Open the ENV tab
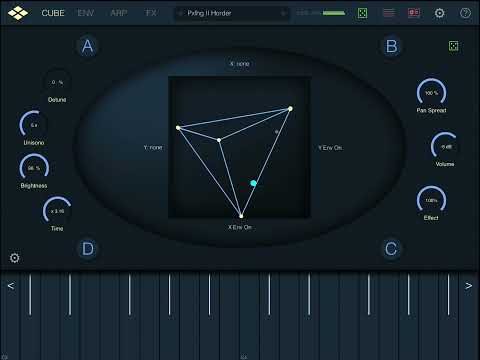This screenshot has height=360, width=480. [x=86, y=13]
